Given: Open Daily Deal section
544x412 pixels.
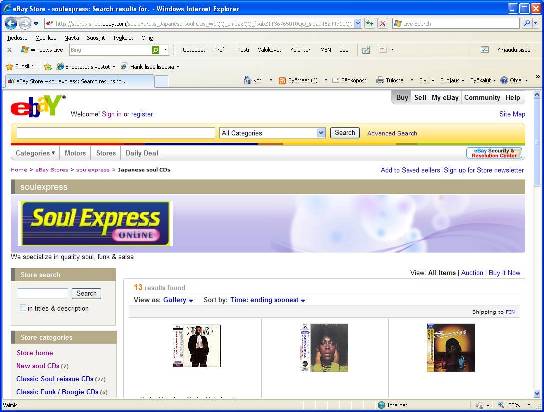Looking at the screenshot, I should click(x=142, y=153).
